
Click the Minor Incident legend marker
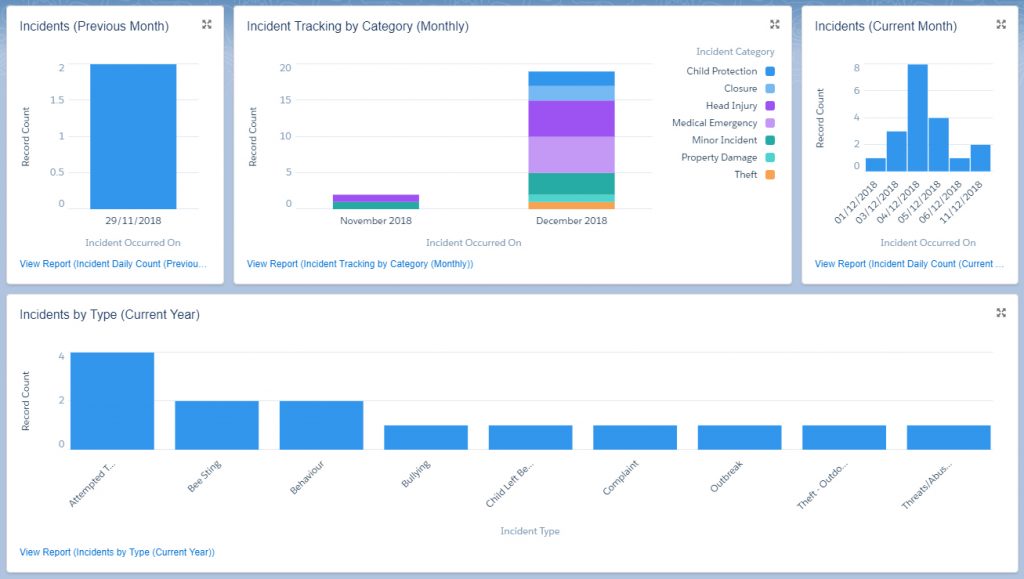tap(767, 139)
